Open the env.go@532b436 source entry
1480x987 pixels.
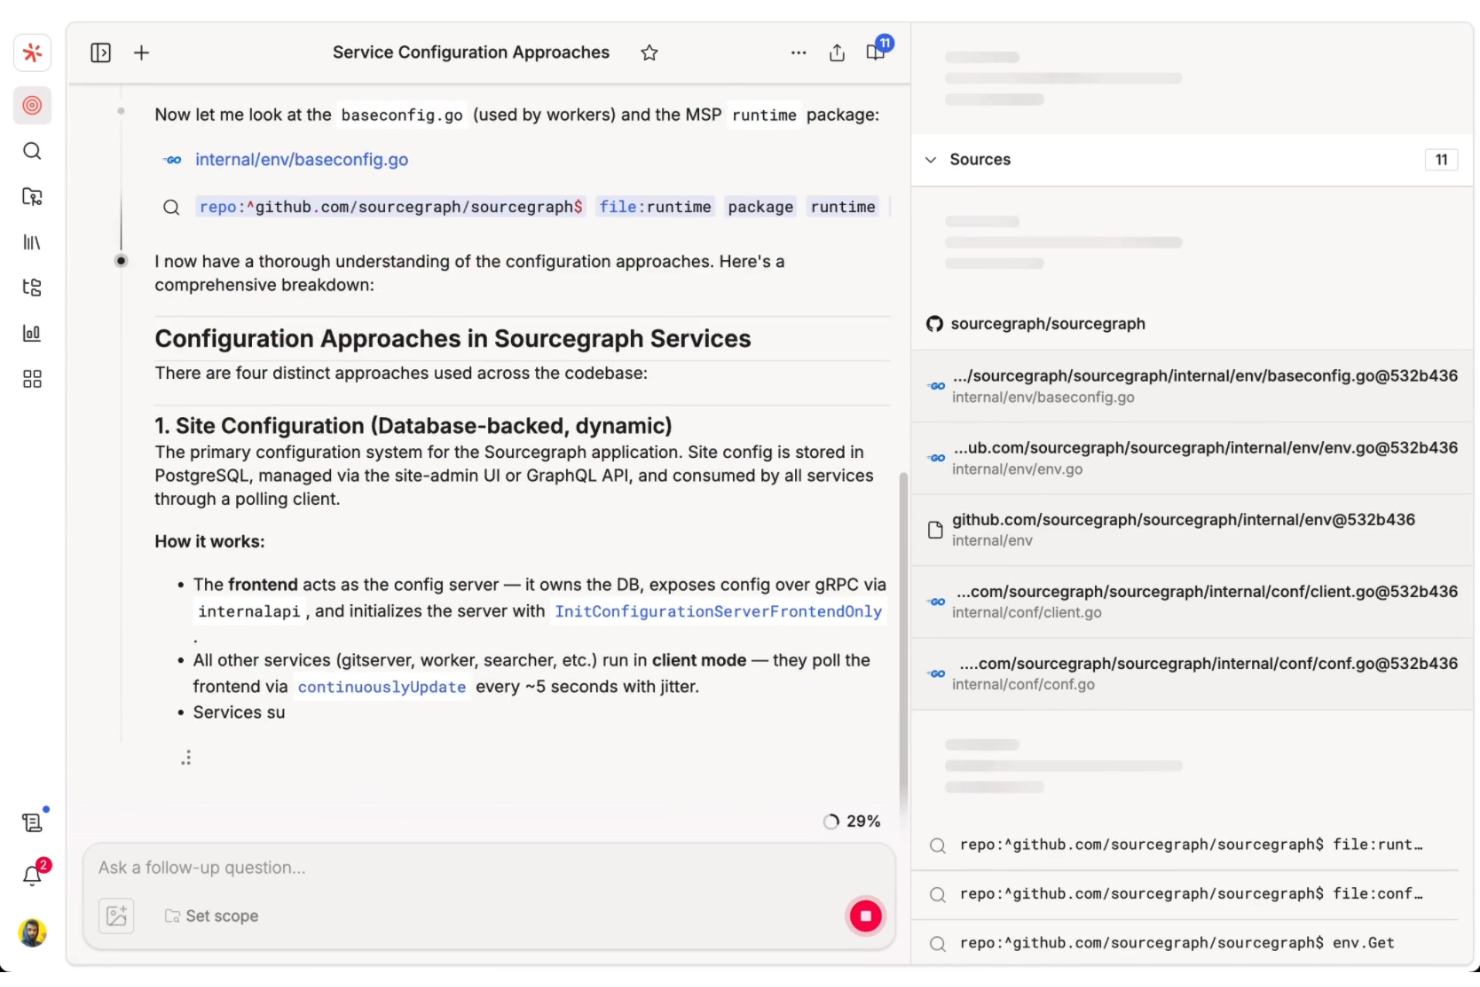point(1192,458)
